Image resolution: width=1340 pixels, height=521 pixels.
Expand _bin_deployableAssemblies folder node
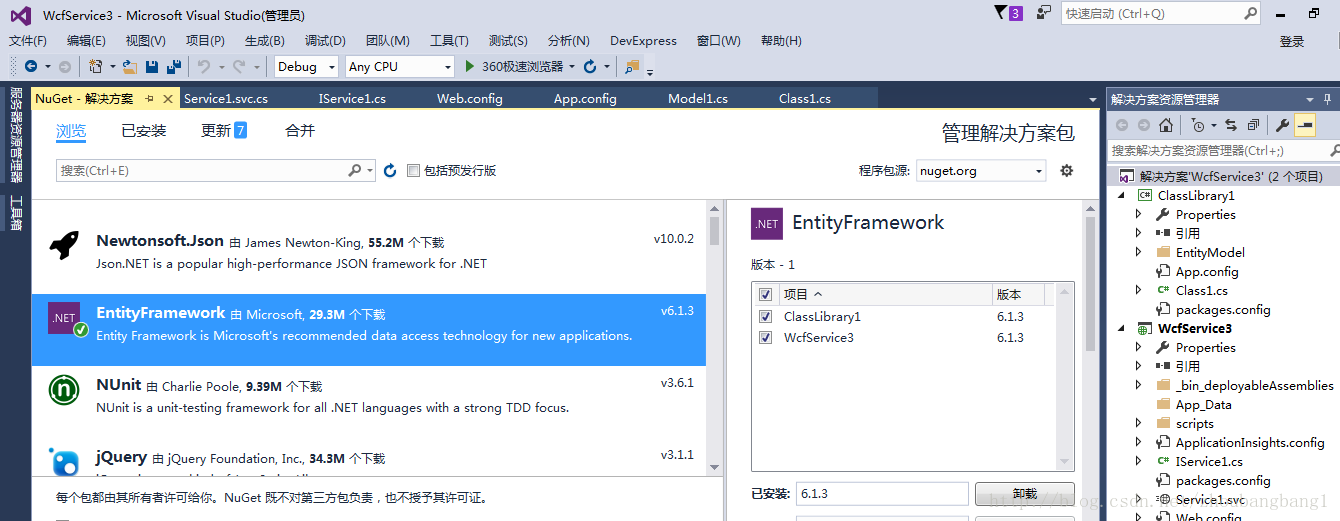click(x=1139, y=386)
